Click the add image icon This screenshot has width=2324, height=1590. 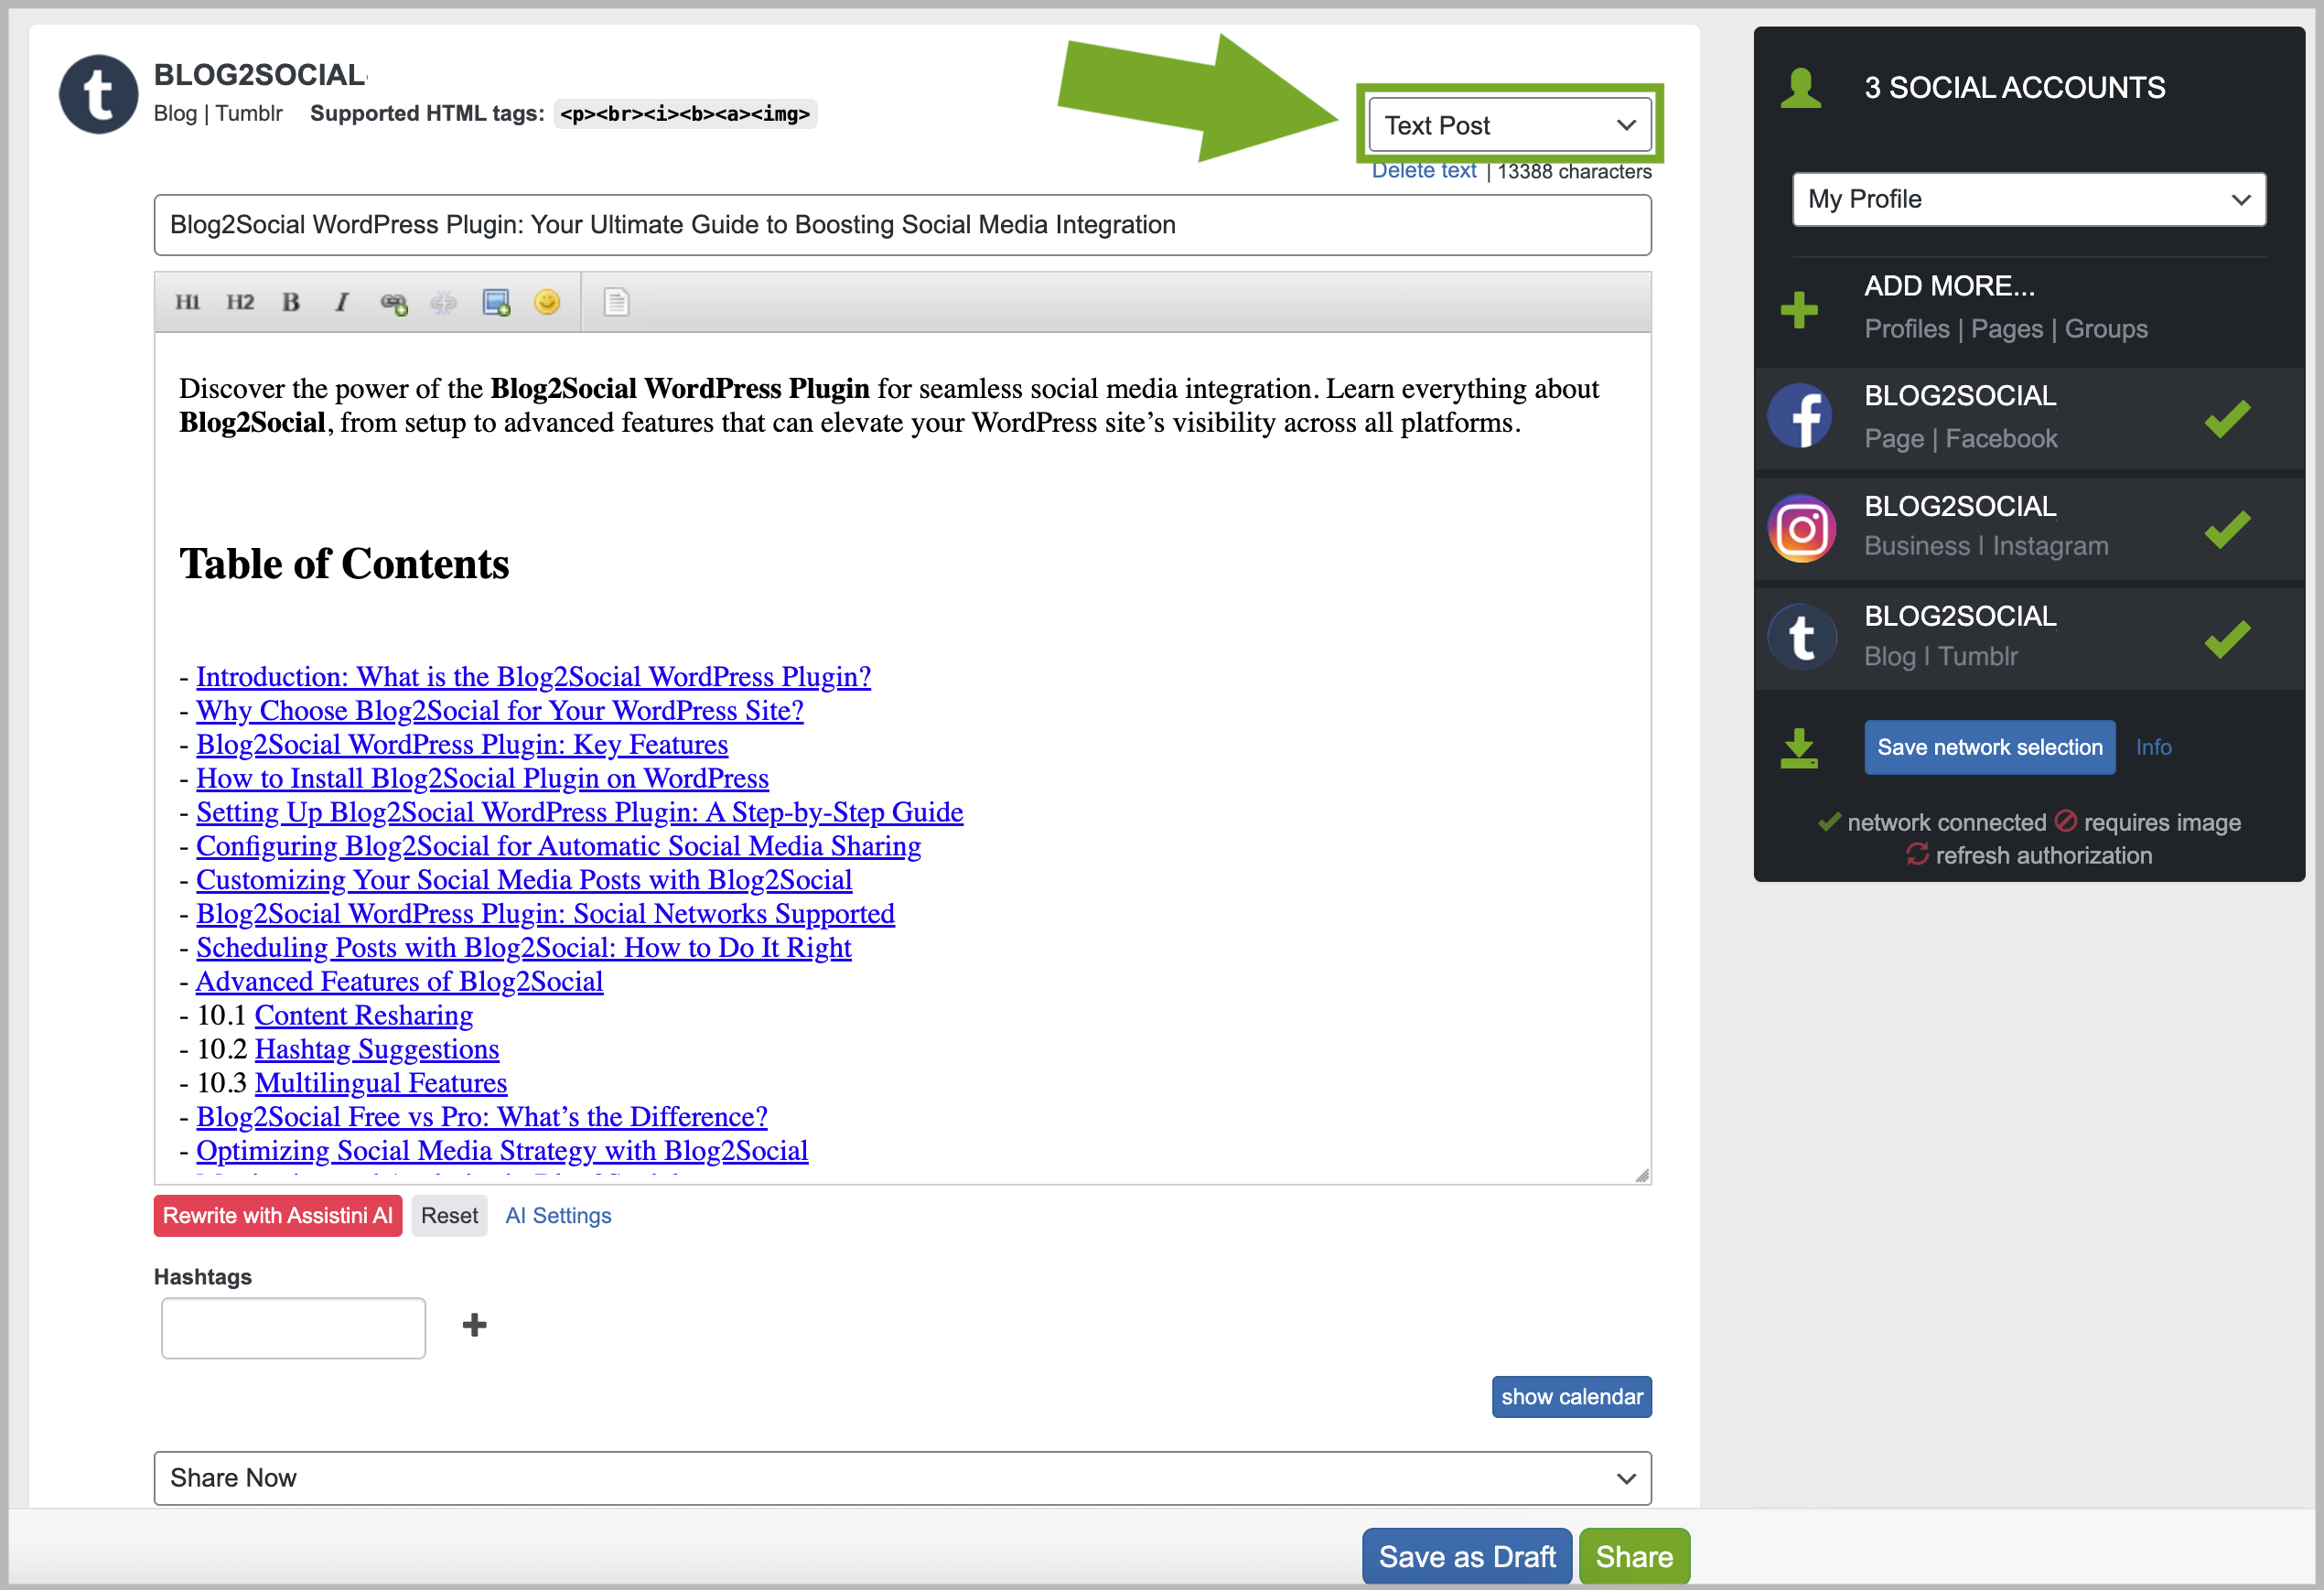pyautogui.click(x=496, y=302)
